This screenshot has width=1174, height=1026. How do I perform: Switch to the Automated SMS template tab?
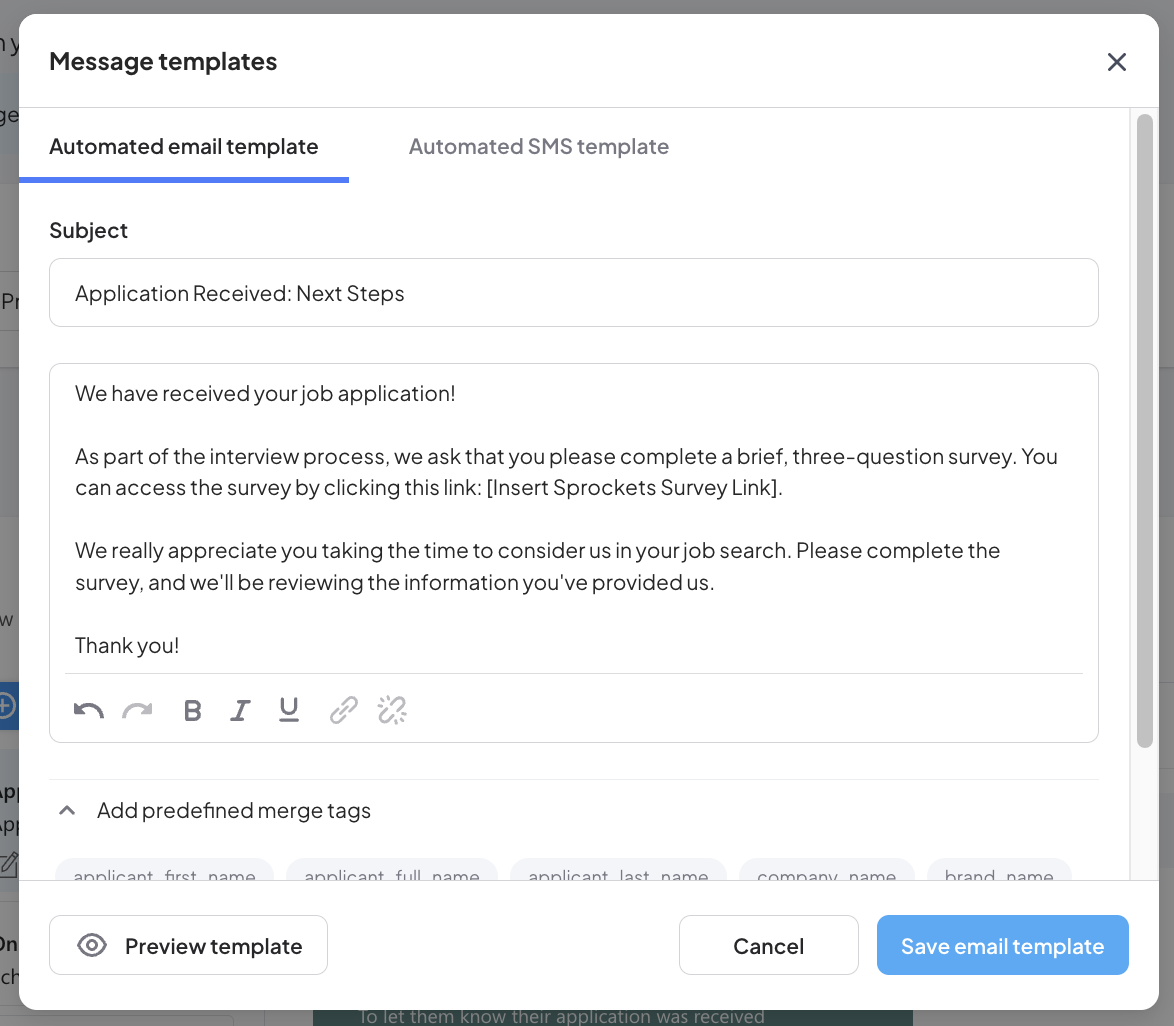pos(539,146)
